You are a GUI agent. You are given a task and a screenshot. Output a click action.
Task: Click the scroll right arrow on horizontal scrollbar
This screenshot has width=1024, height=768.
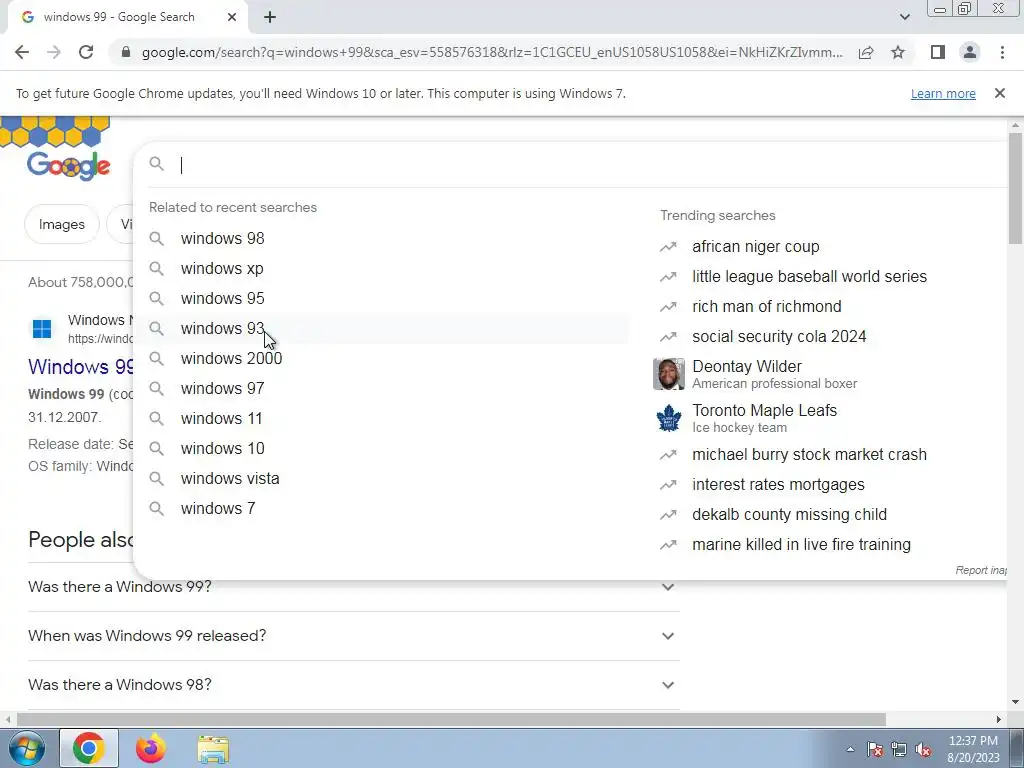tap(999, 719)
